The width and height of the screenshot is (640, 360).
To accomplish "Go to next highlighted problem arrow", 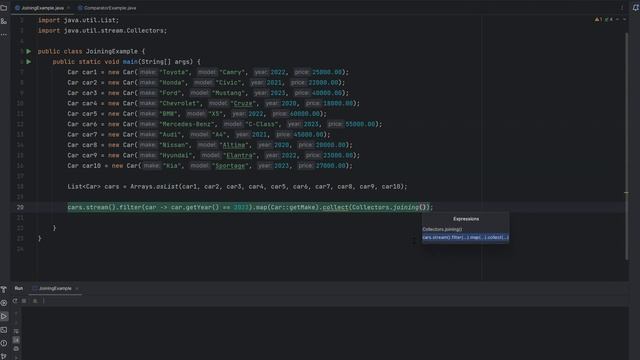I will point(624,19).
